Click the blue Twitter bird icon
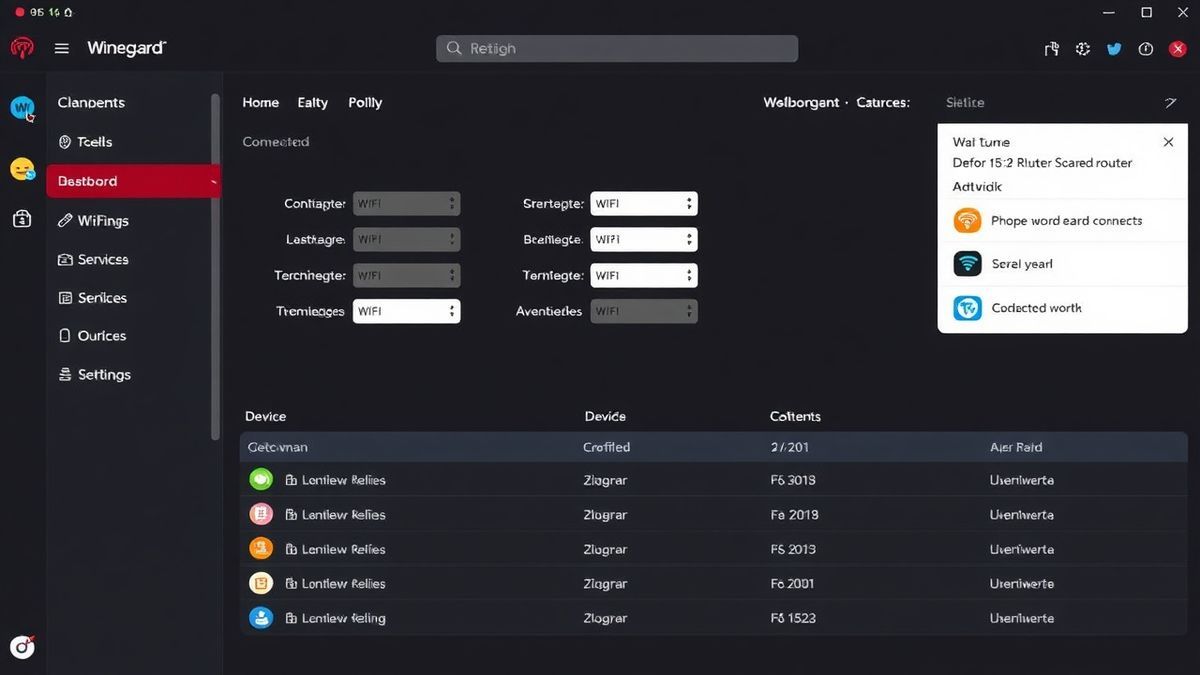Screen dimensions: 1200x675 click(x=1114, y=48)
